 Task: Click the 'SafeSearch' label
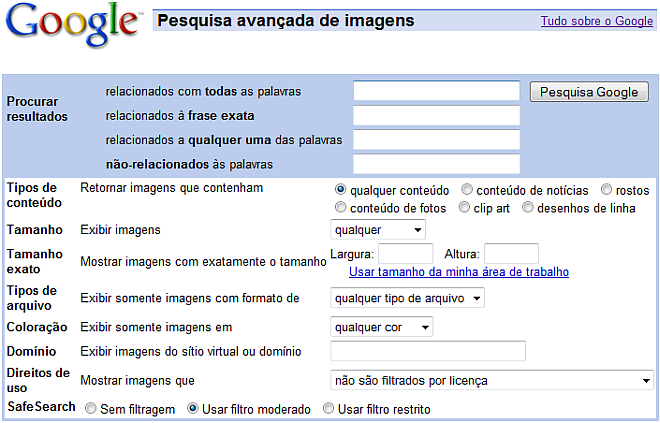[41, 407]
